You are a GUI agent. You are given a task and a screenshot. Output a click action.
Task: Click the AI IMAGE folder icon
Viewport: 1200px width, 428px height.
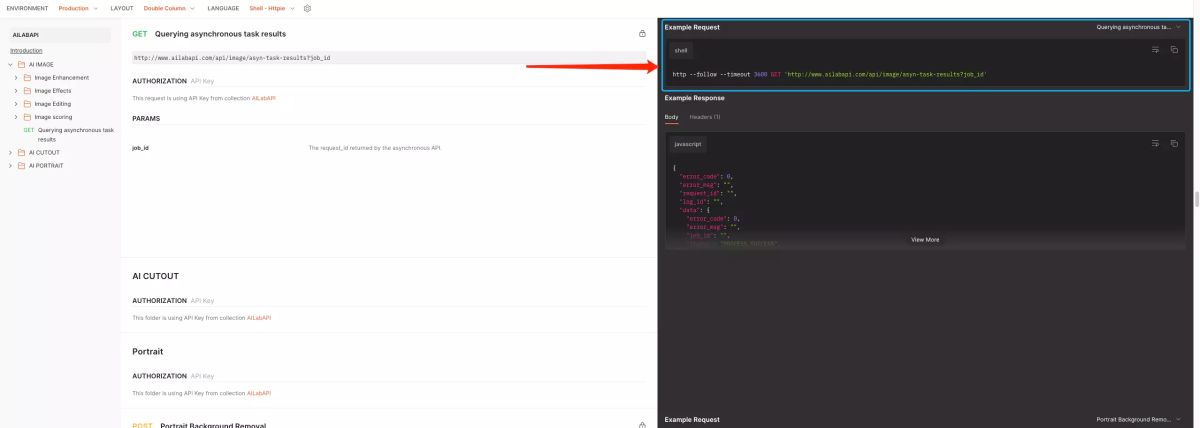click(22, 64)
